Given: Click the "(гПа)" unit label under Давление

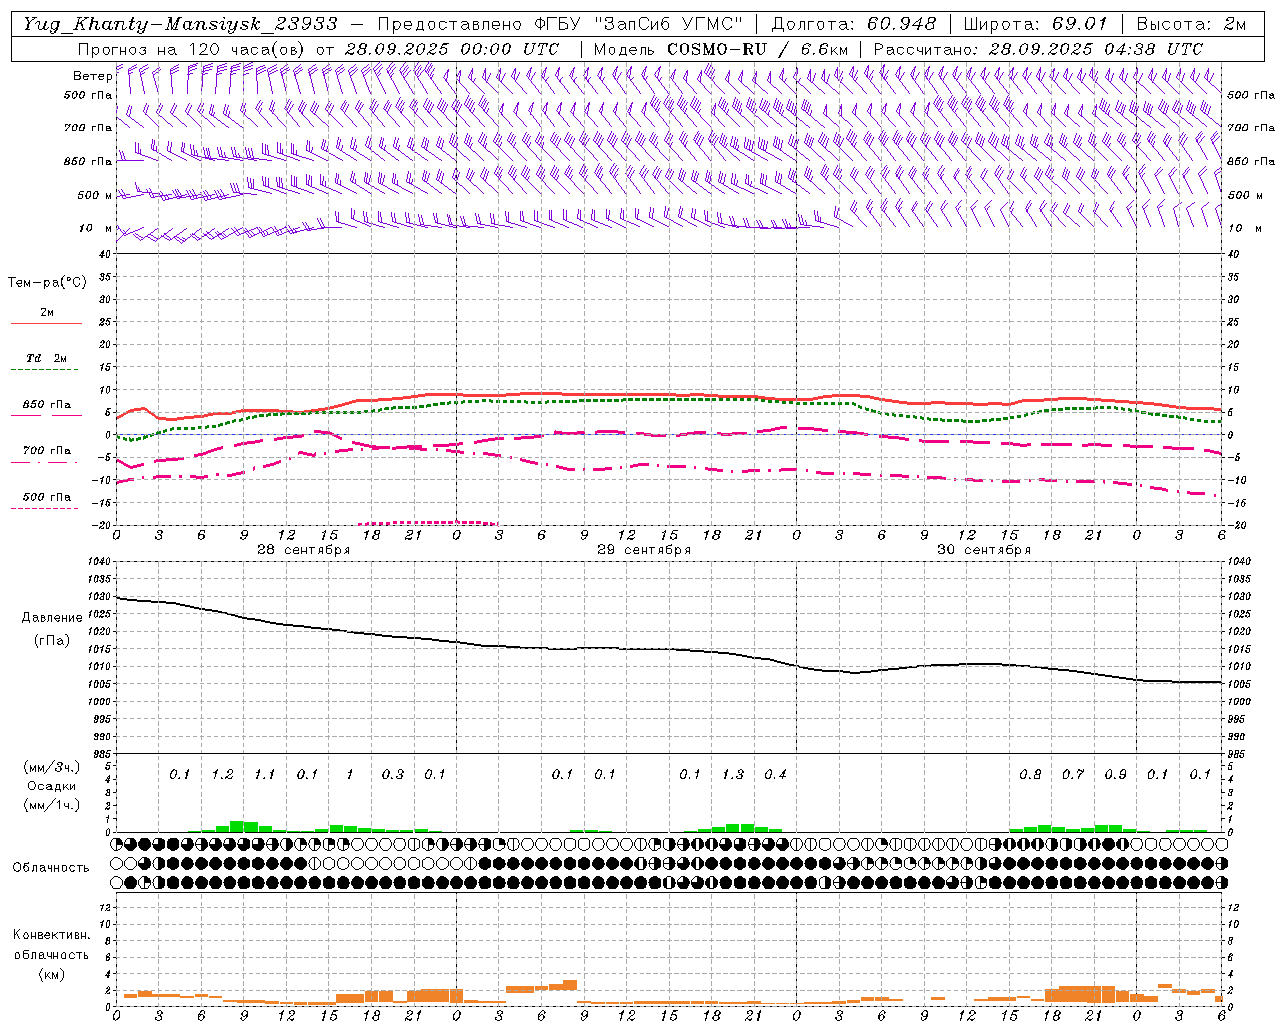Looking at the screenshot, I should pos(51,640).
